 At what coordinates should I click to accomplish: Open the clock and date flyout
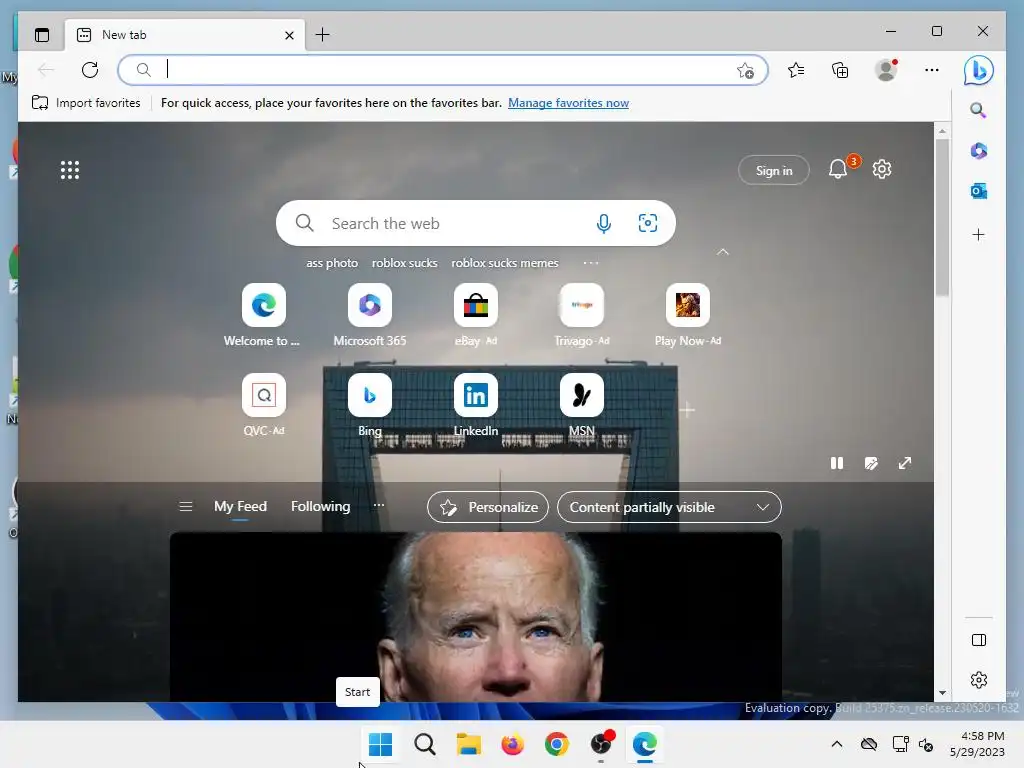(x=977, y=744)
